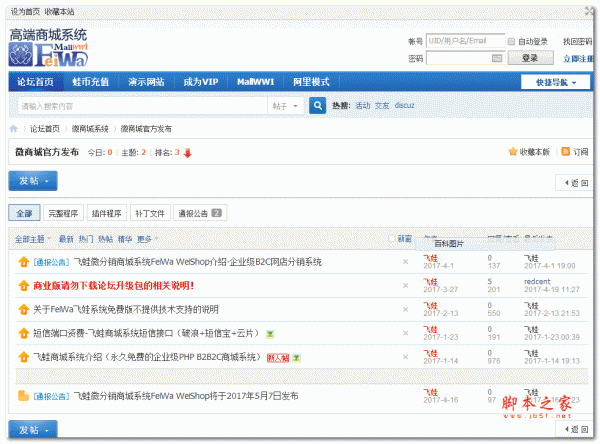600x444 pixels.
Task: Click image attachment icon on 短信端口资费 thread
Action: click(x=270, y=334)
